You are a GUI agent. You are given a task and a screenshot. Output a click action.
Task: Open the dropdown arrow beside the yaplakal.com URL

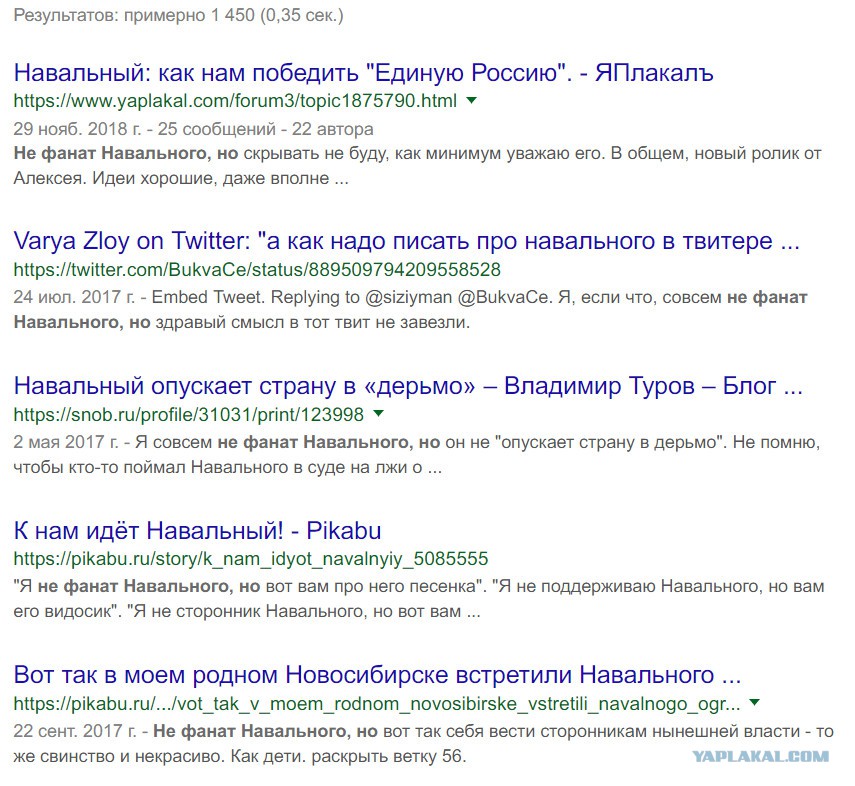click(x=472, y=100)
